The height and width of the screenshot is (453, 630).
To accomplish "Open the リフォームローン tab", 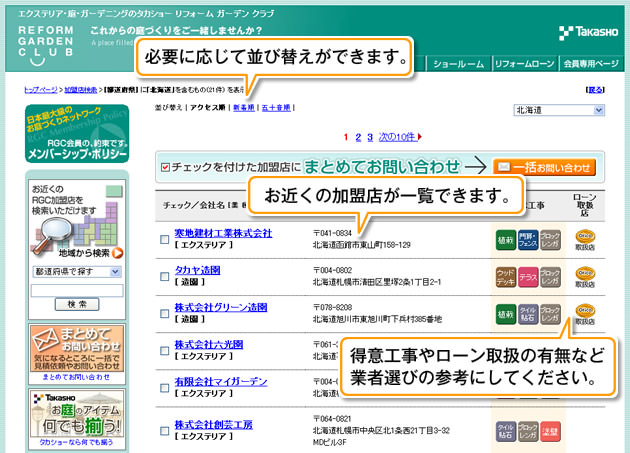I will pos(524,64).
